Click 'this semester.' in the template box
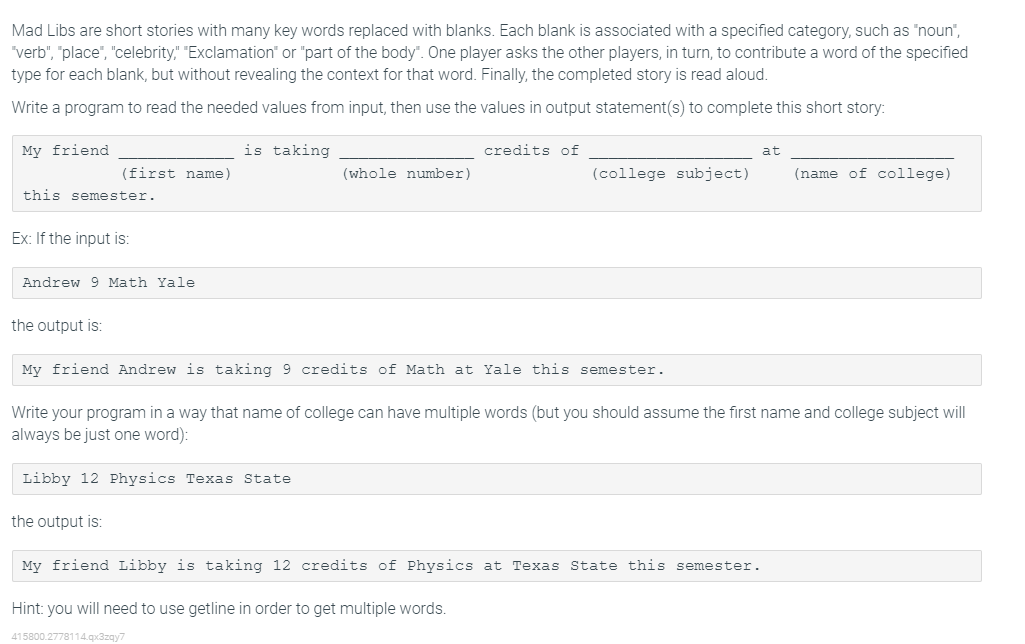 pos(89,196)
